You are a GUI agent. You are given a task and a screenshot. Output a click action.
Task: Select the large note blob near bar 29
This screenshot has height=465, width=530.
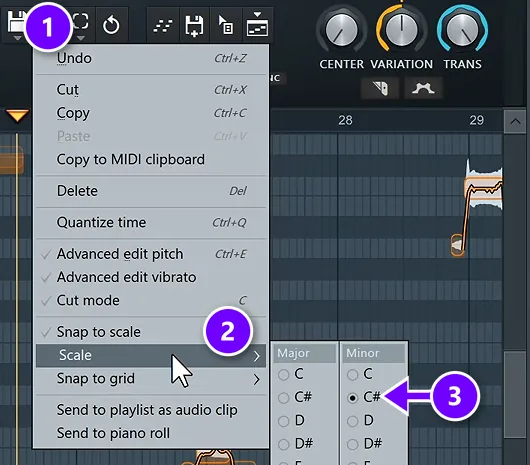(x=484, y=189)
